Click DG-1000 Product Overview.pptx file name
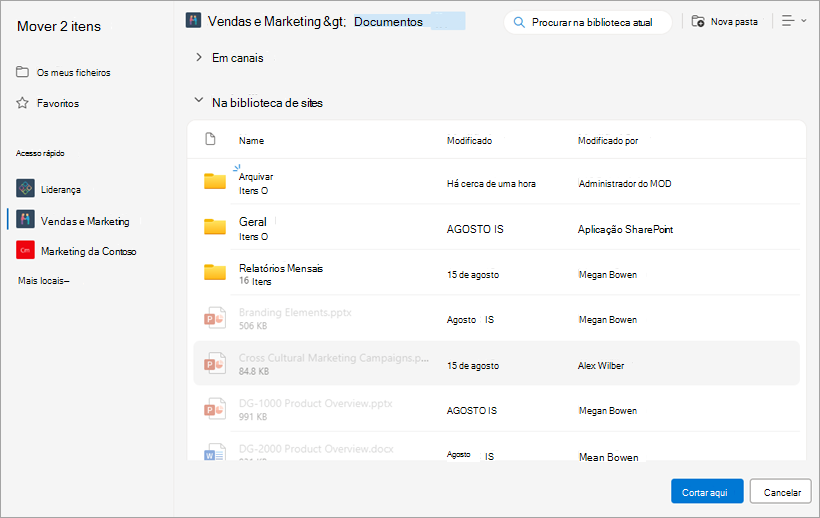820x518 pixels. point(315,403)
